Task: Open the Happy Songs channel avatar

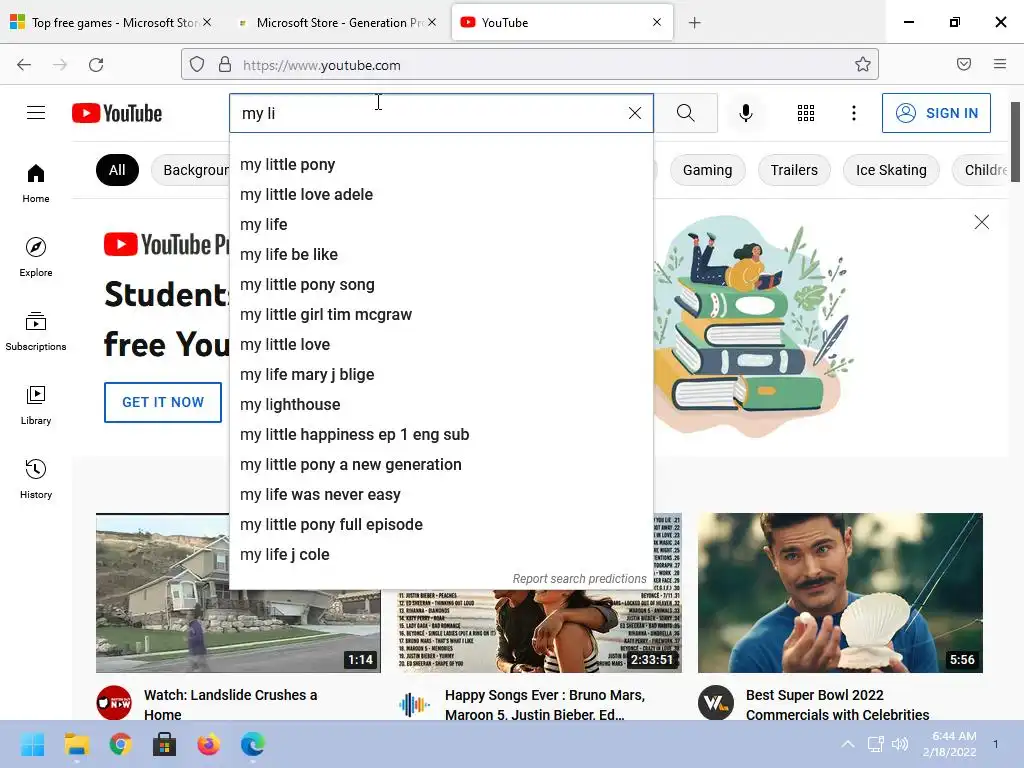Action: click(415, 703)
